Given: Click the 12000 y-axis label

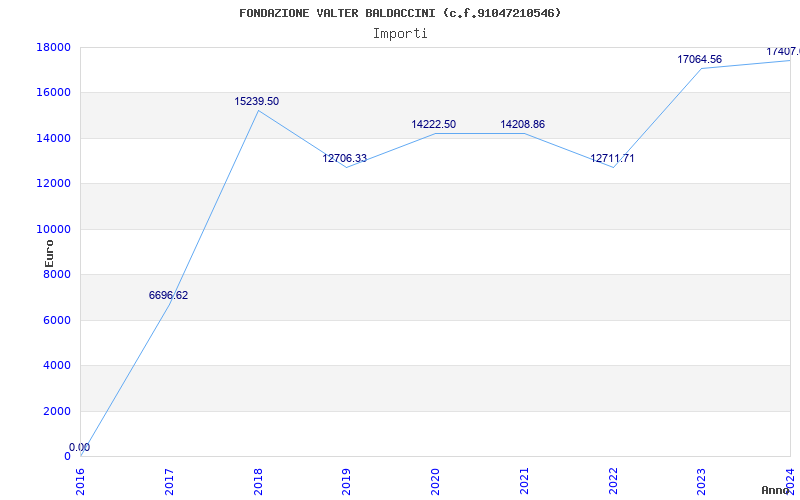Looking at the screenshot, I should pos(53,184).
